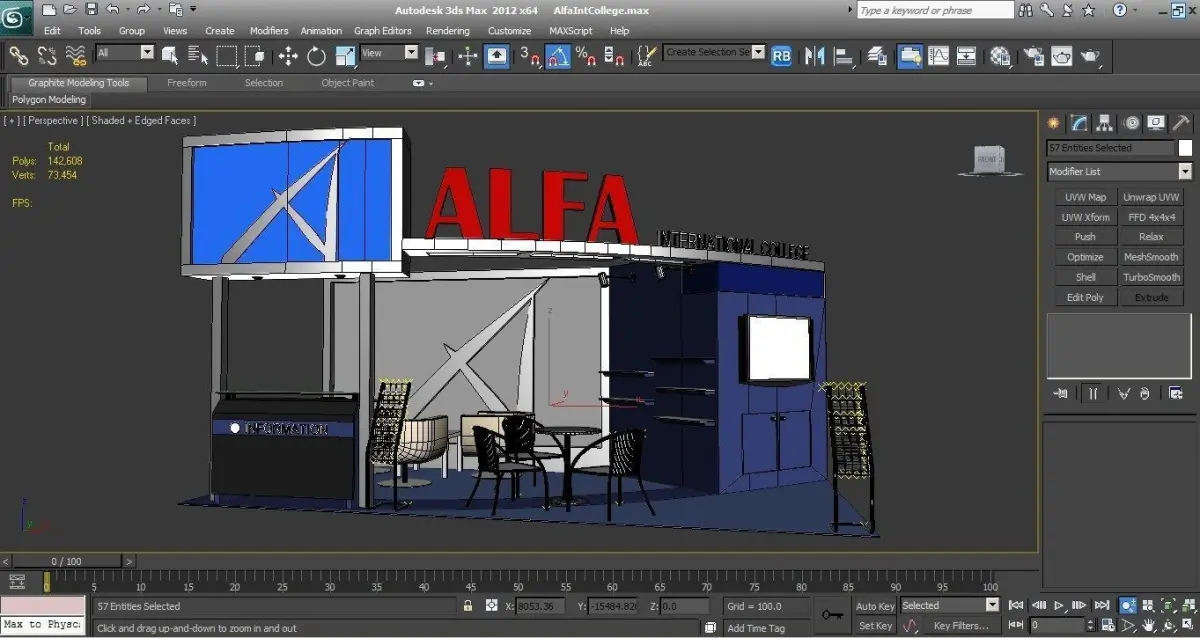Open the 'Selected' key filter dropdown
Viewport: 1200px width, 638px height.
[x=949, y=605]
